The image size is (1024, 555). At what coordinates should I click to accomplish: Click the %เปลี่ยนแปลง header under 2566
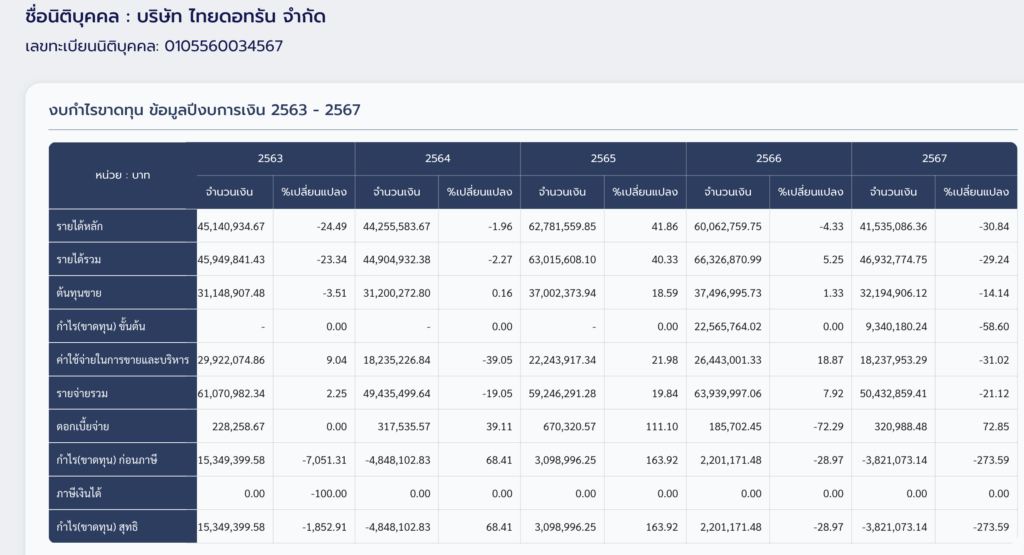tap(811, 192)
